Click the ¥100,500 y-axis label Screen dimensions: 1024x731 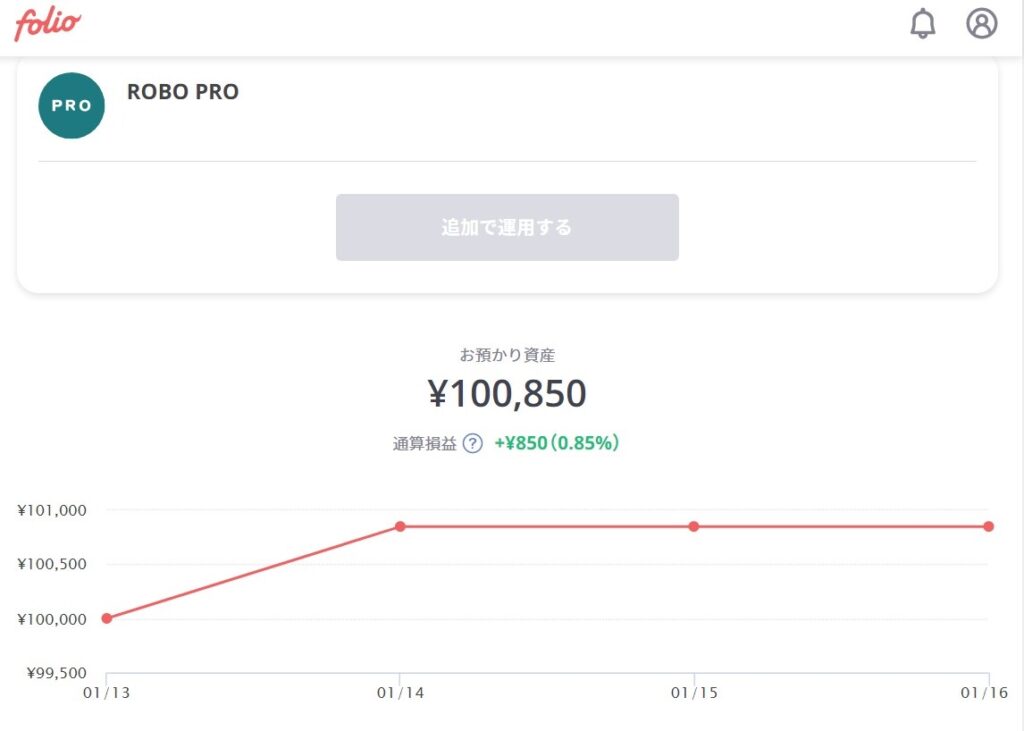tap(52, 564)
